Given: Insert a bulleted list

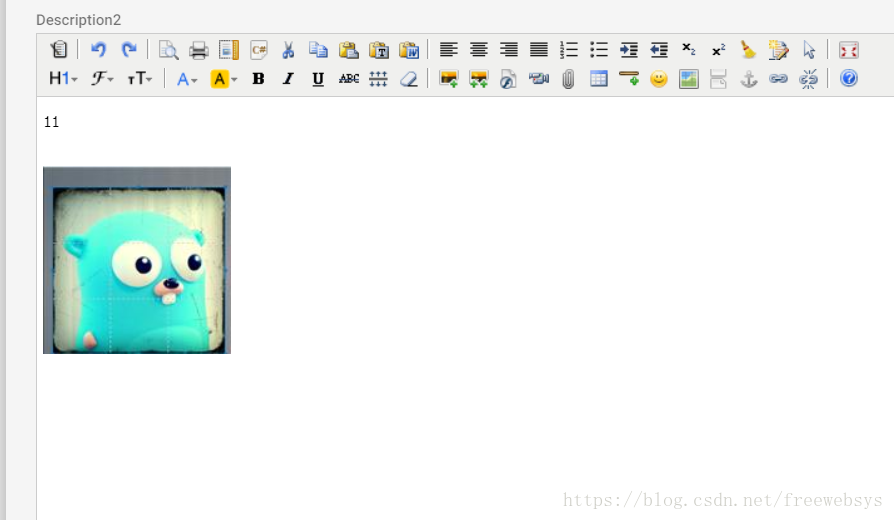Looking at the screenshot, I should tap(599, 50).
